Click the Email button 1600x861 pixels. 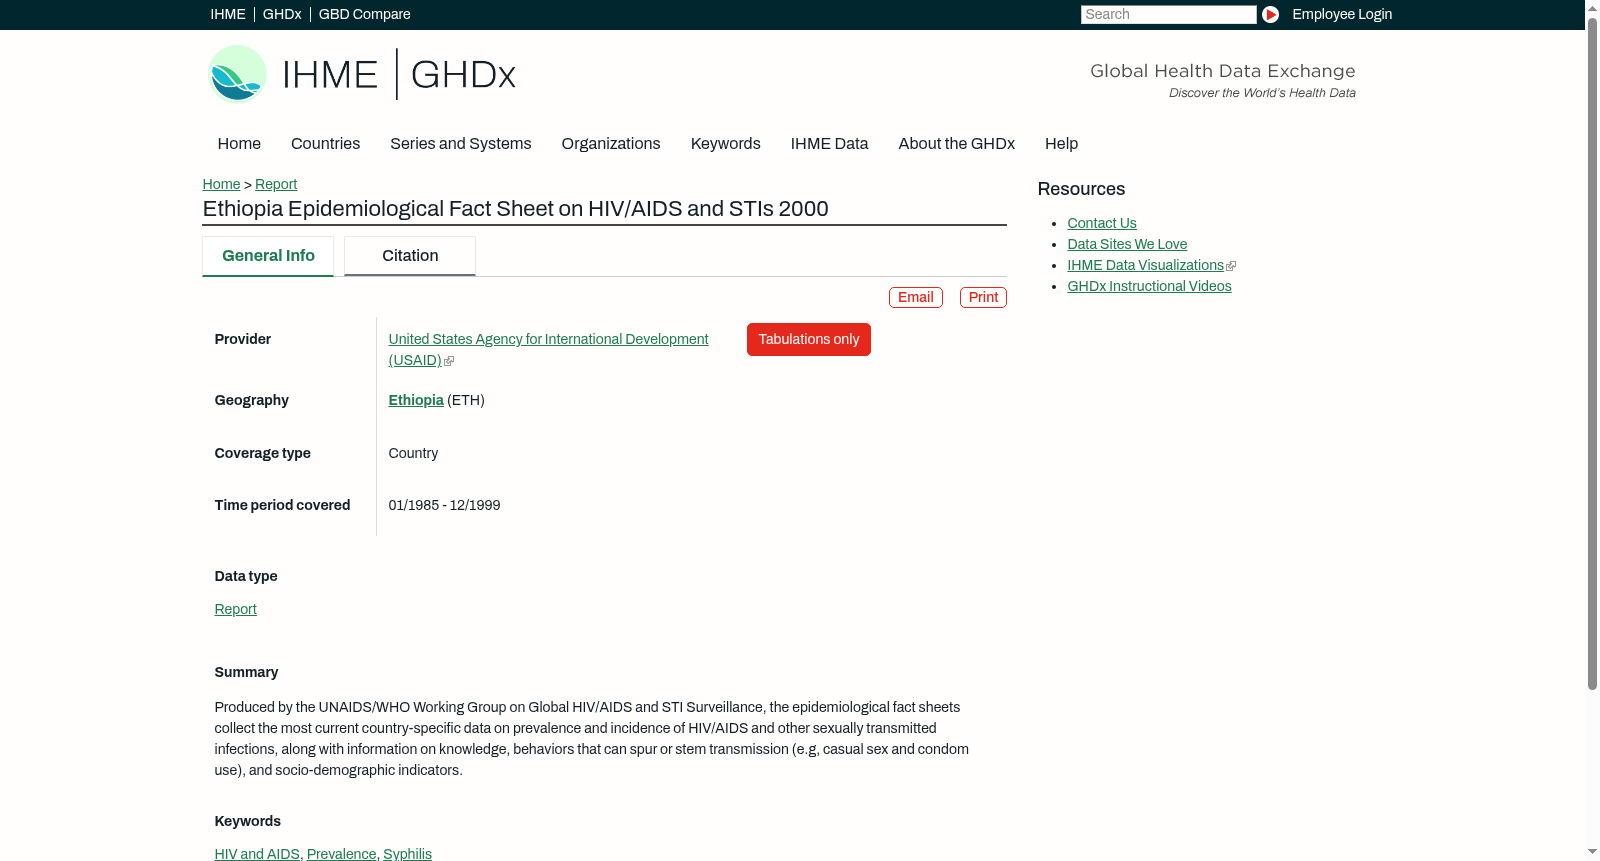(x=916, y=298)
